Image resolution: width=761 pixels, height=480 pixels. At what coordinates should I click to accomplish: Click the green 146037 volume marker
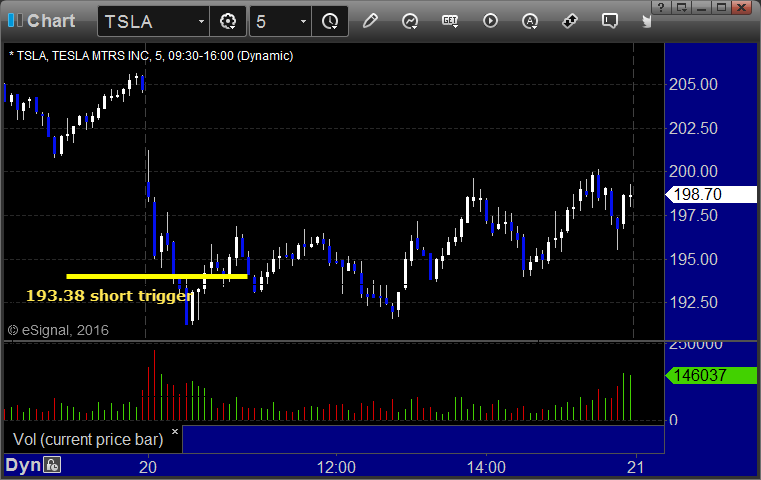711,375
